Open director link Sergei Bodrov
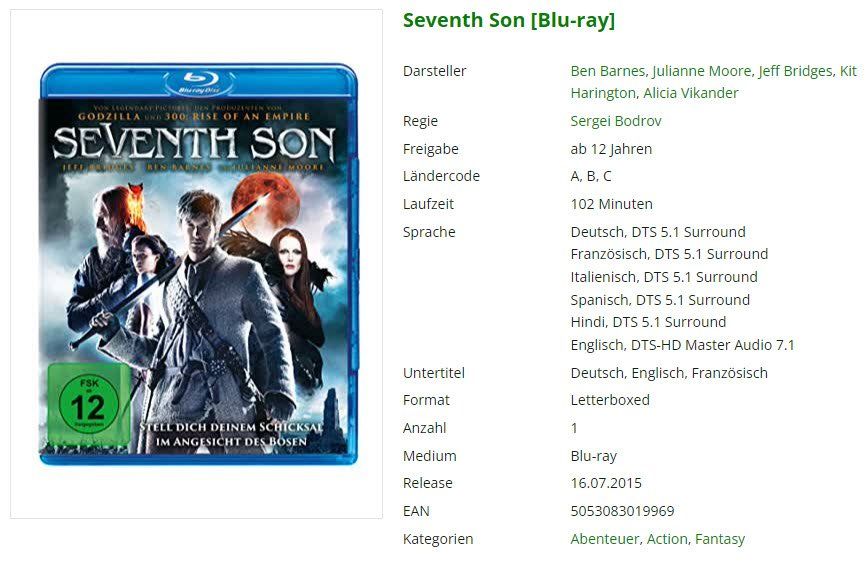 tap(616, 121)
